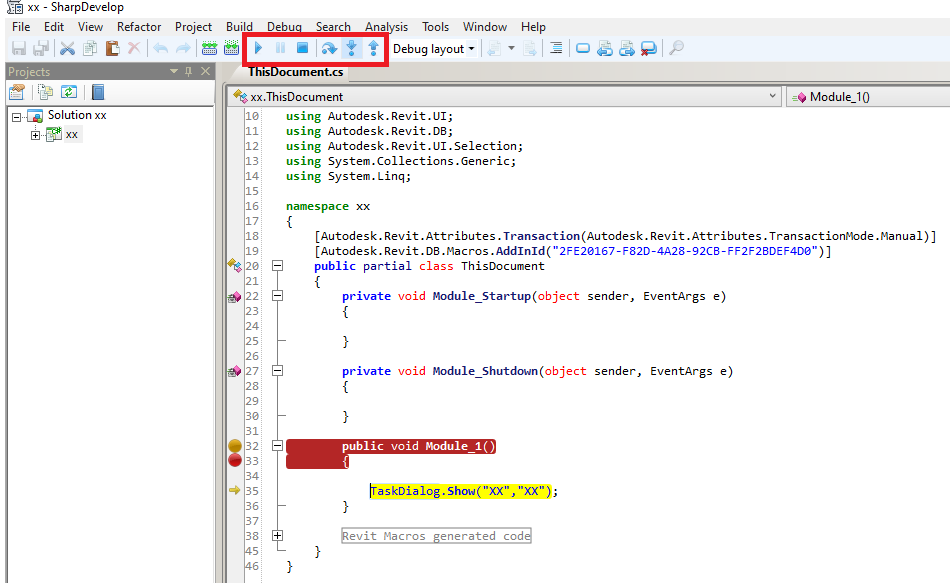This screenshot has height=583, width=950.
Task: Toggle the breakpoint marker on line 32
Action: [235, 446]
